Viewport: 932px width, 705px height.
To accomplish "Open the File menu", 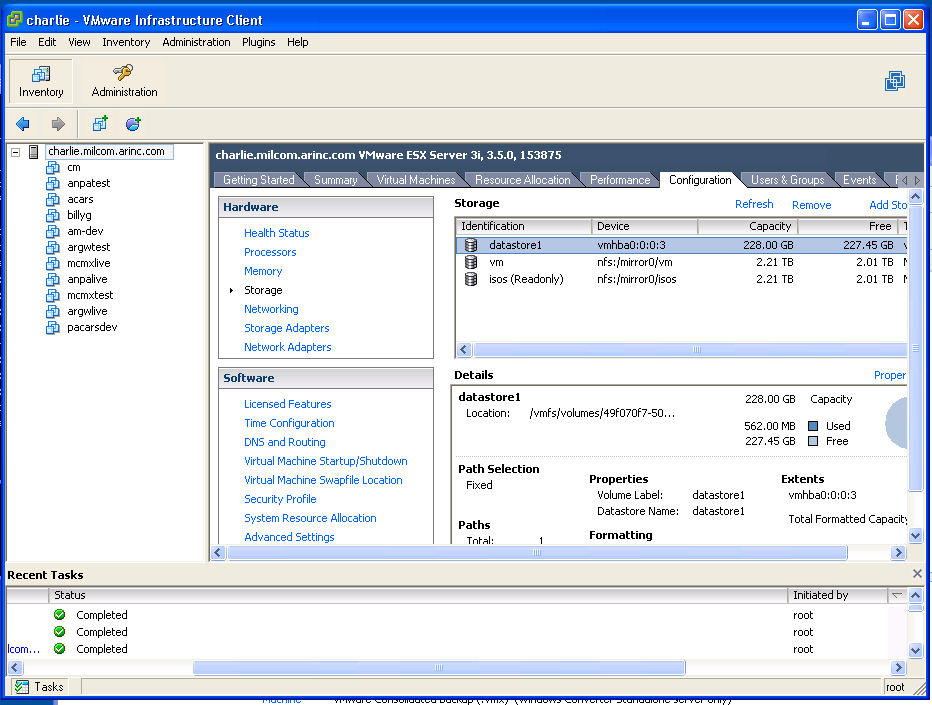I will click(x=18, y=42).
